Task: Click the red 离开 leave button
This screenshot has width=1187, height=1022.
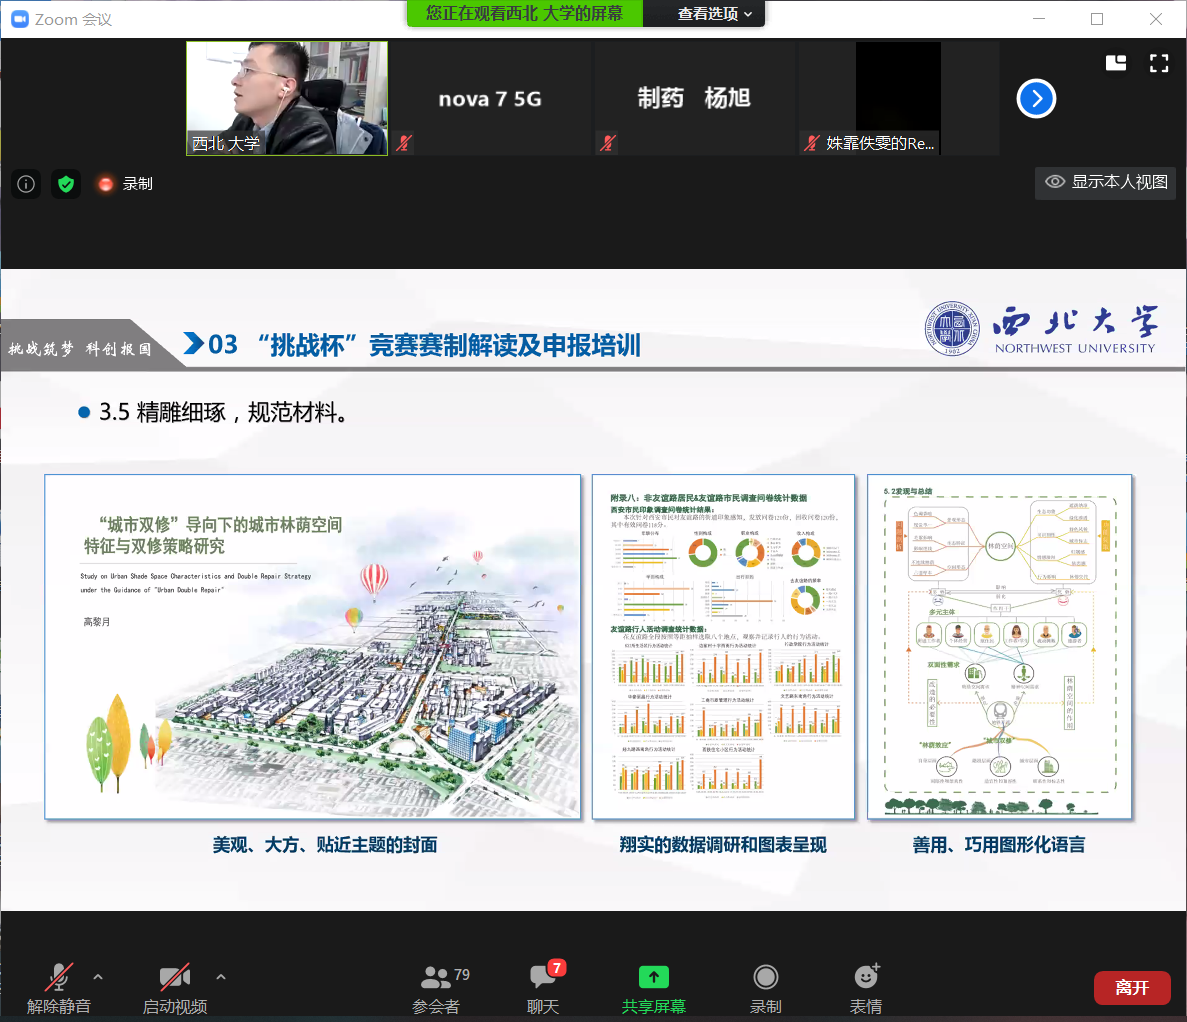Action: (1132, 988)
